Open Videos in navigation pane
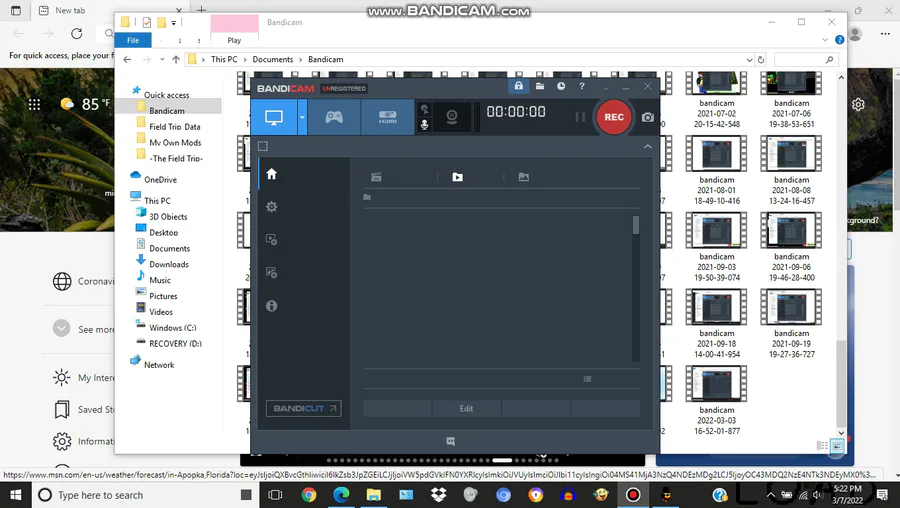 (x=161, y=312)
